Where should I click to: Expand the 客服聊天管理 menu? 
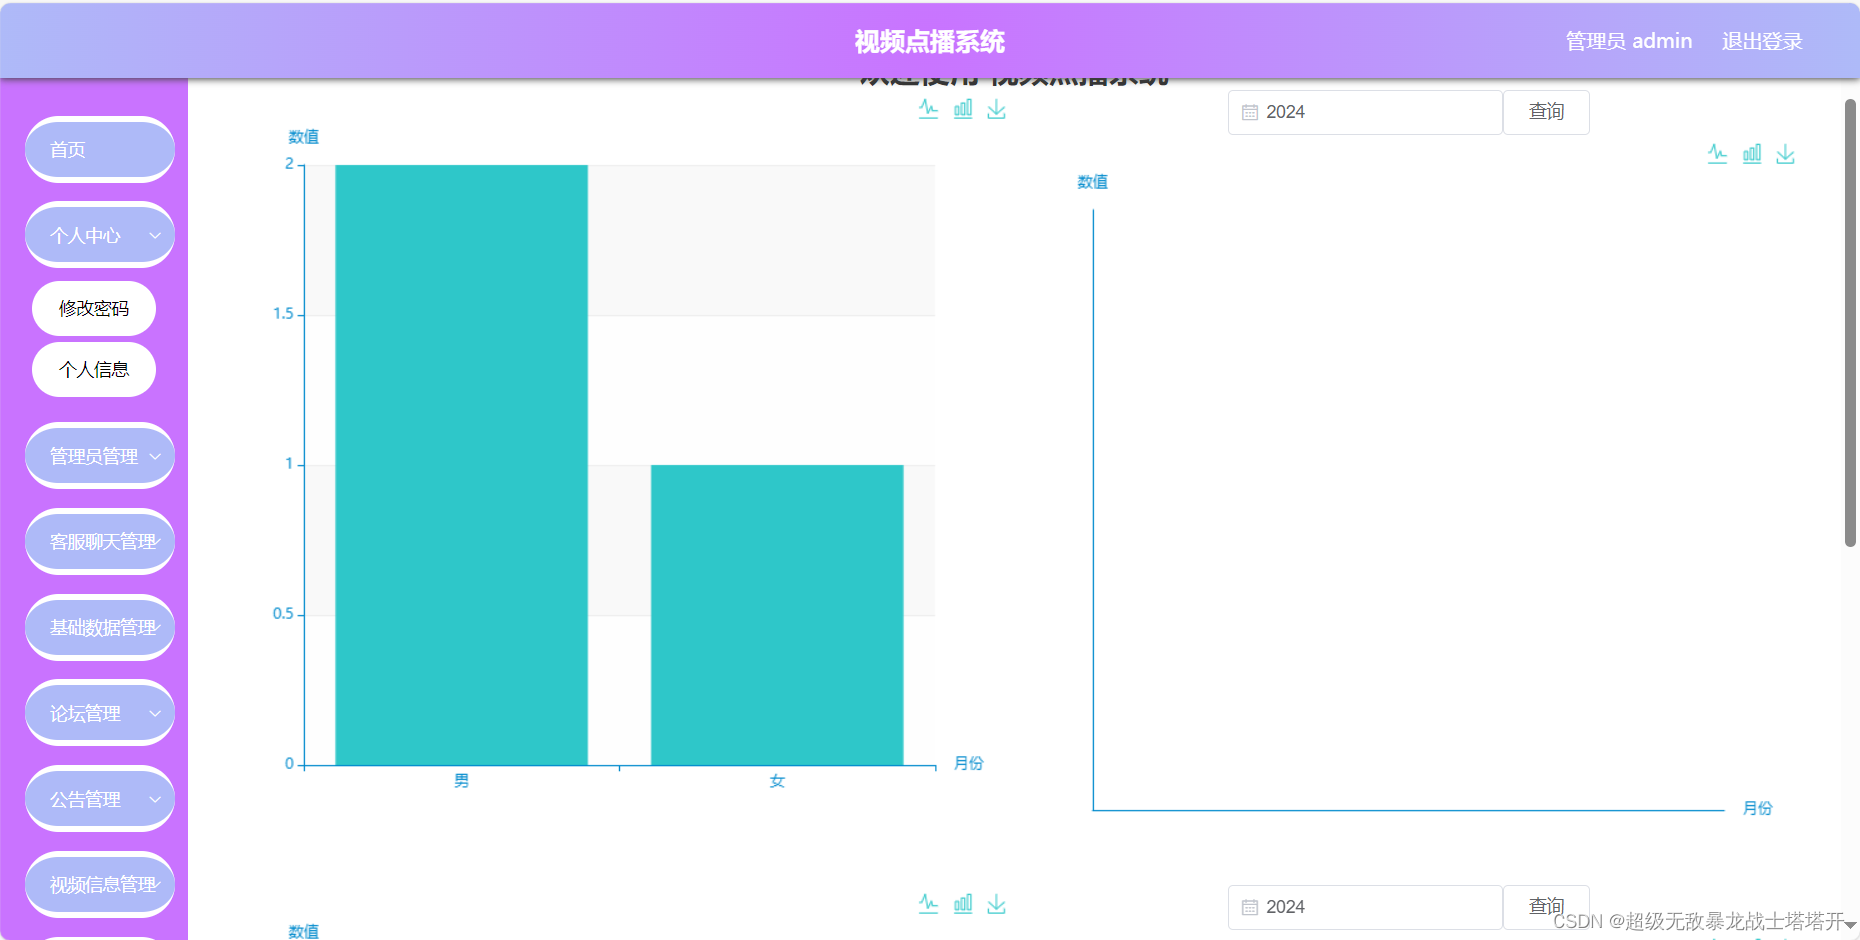(100, 542)
